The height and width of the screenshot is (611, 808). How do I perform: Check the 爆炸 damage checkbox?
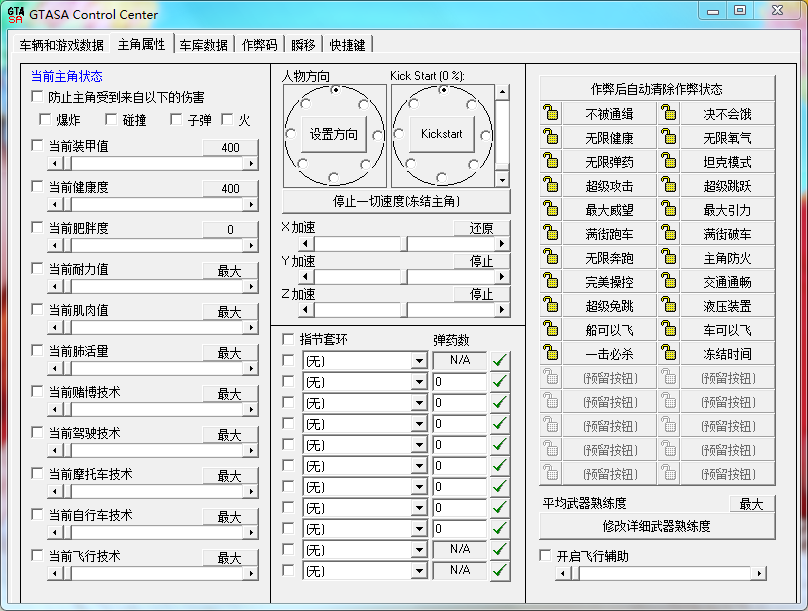45,120
